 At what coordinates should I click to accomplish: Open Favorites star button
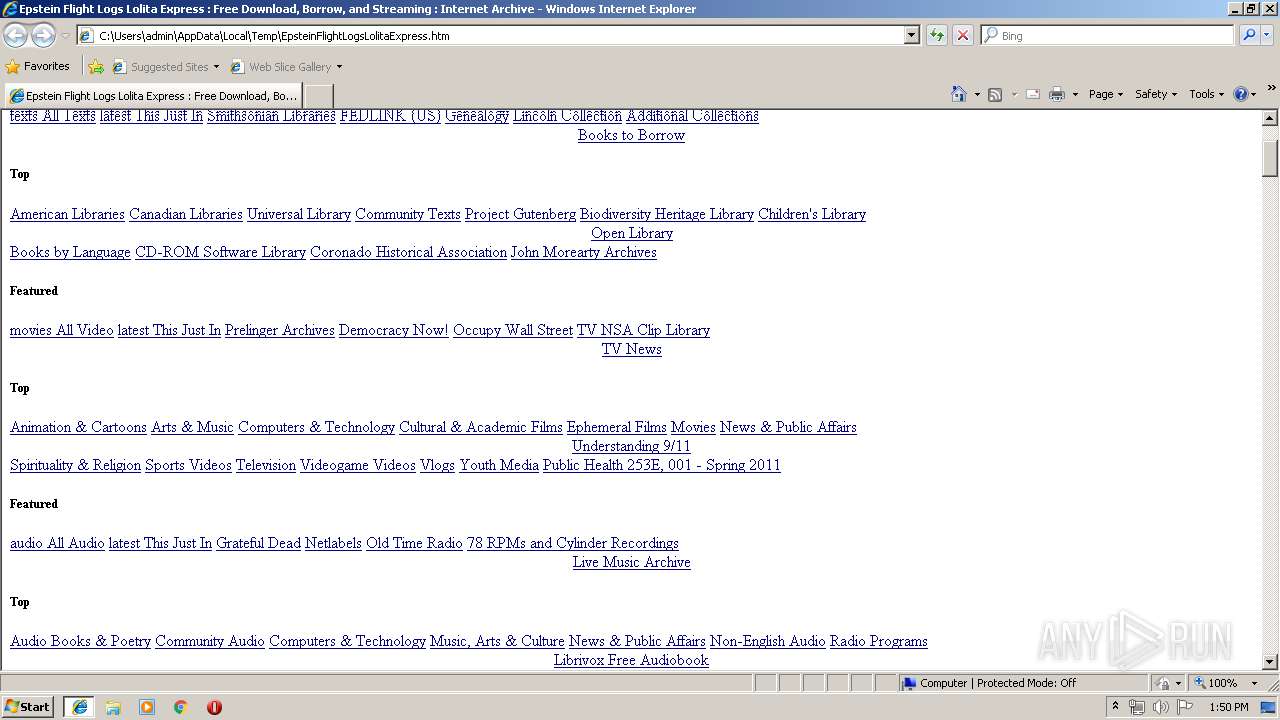tap(38, 67)
